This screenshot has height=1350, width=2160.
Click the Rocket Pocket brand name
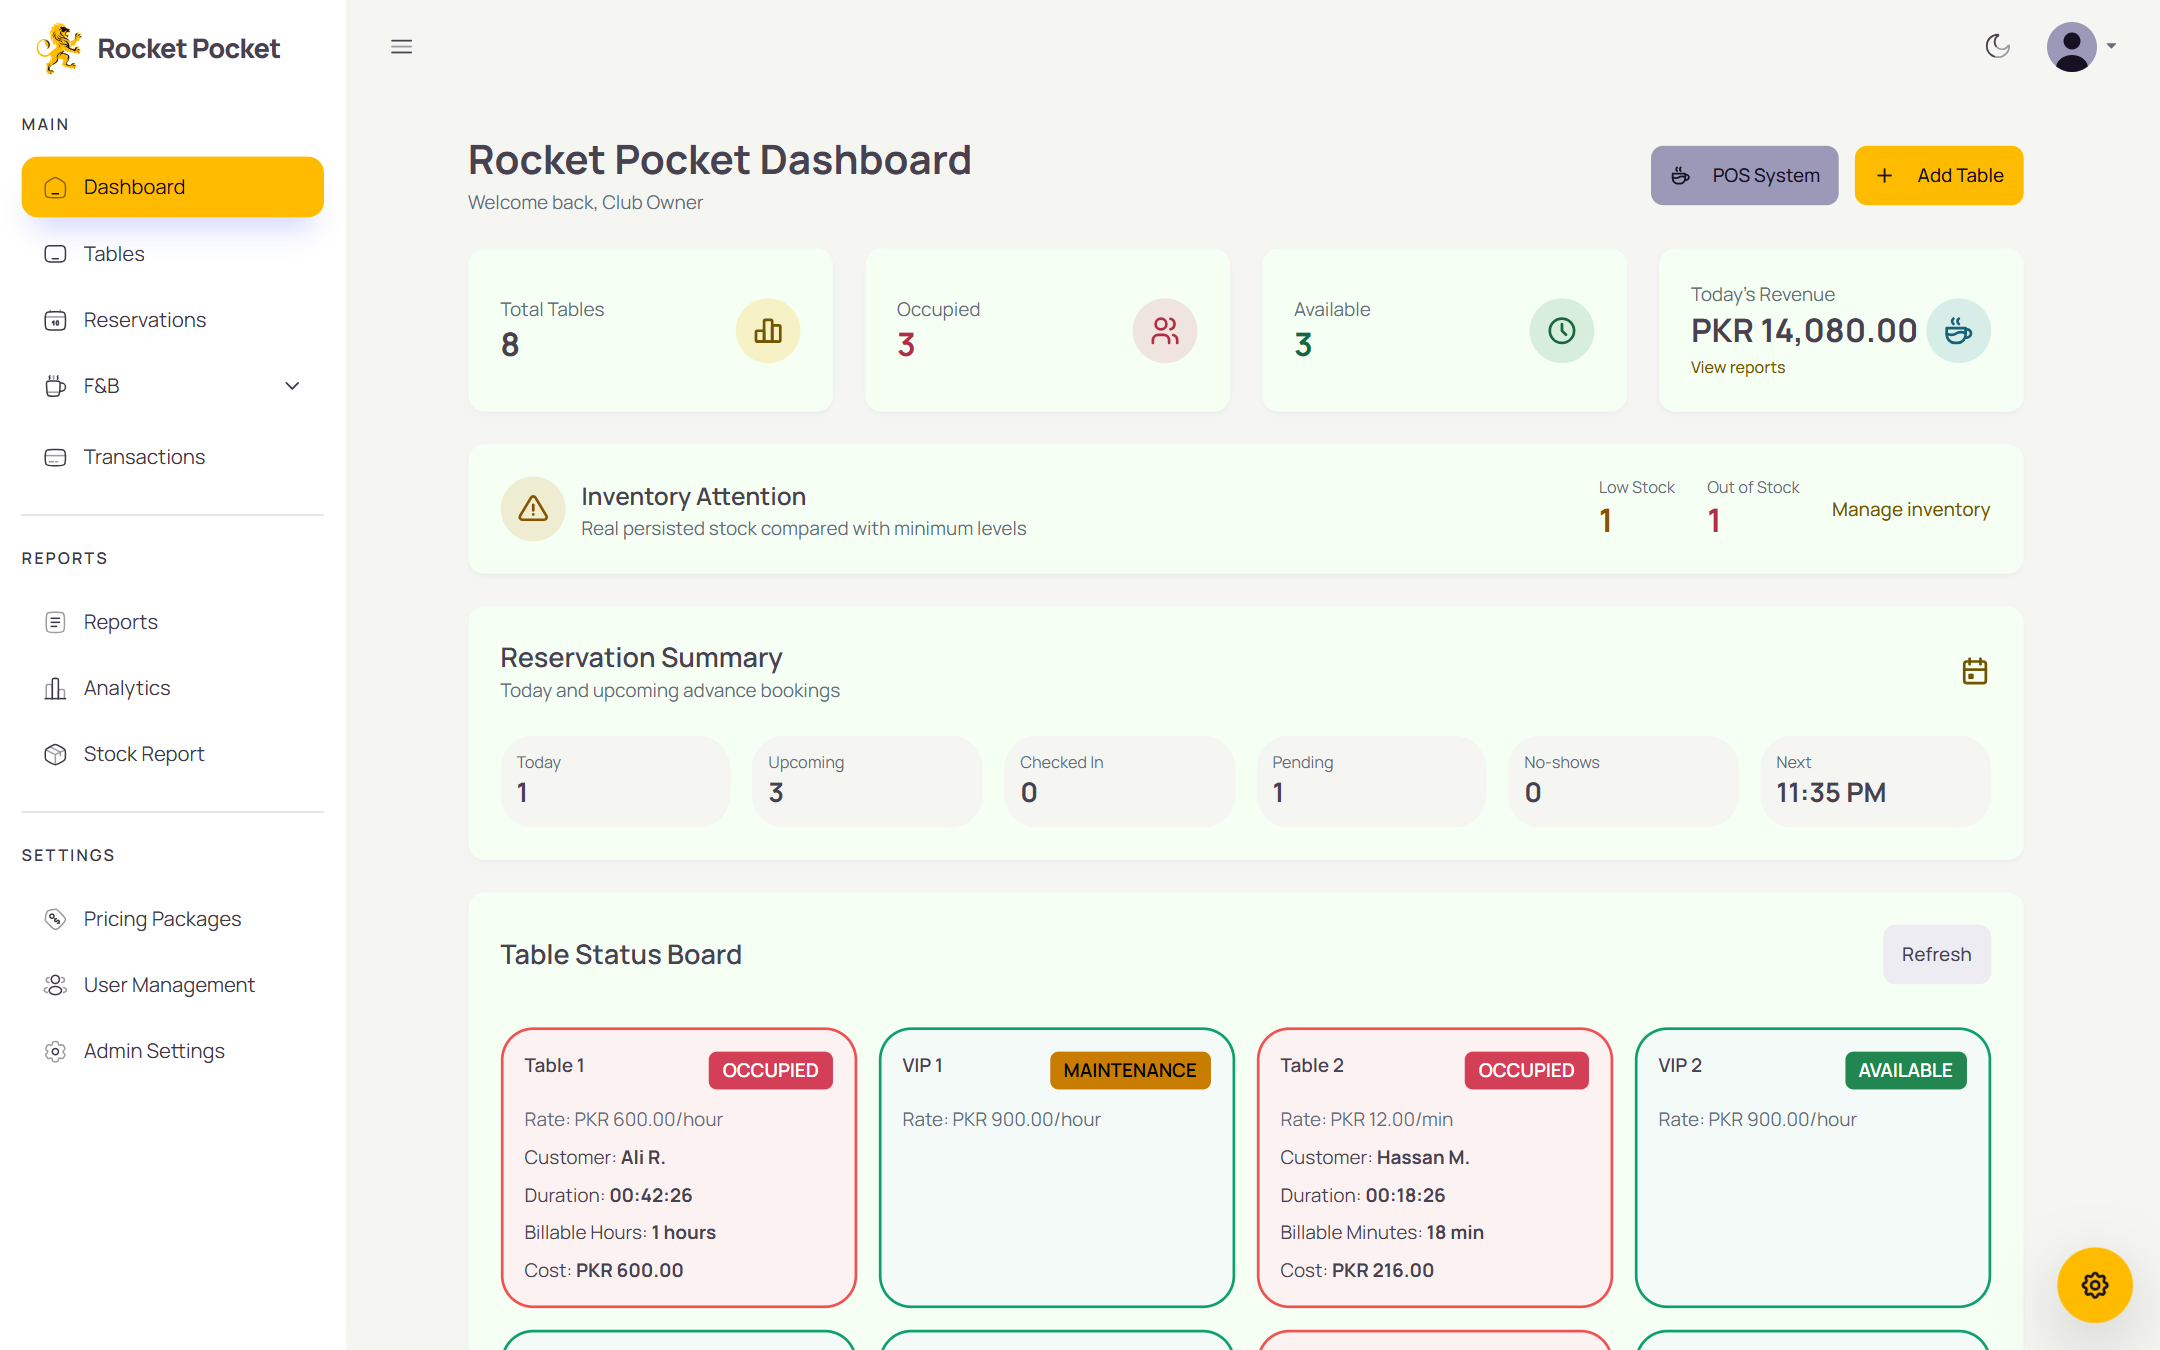click(x=189, y=48)
